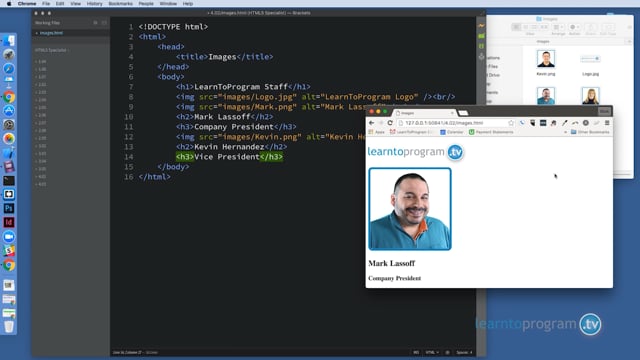Open the Other Bookmarks folder
The image size is (640, 360).
pyautogui.click(x=590, y=132)
